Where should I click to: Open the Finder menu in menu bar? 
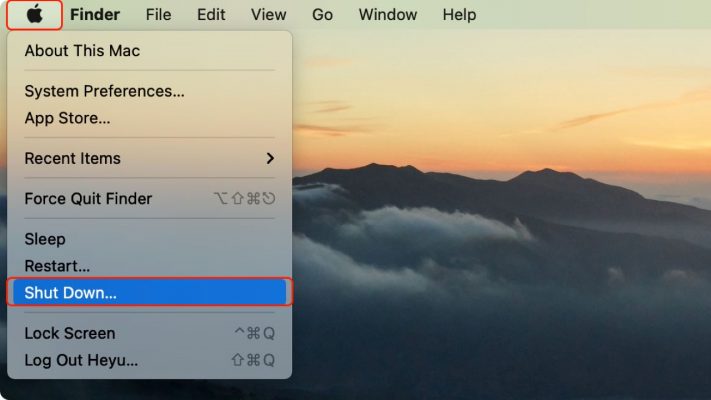(x=95, y=15)
